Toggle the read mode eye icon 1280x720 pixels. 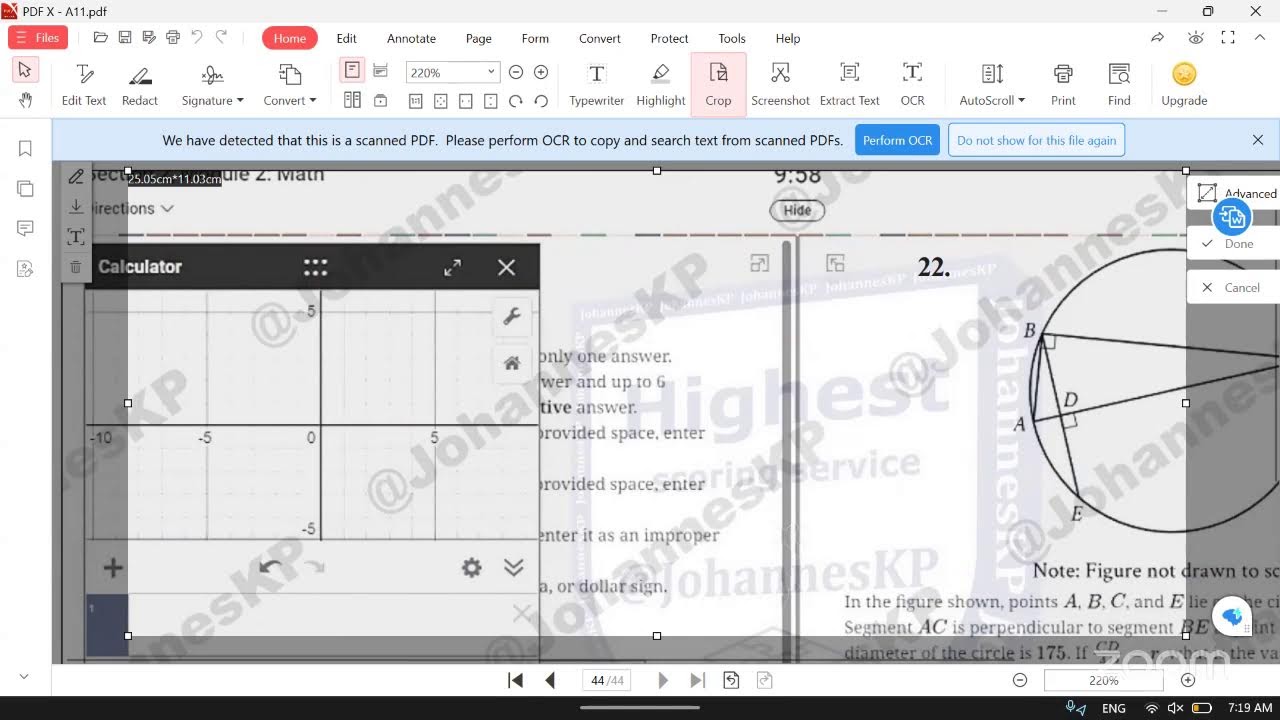(x=1196, y=38)
